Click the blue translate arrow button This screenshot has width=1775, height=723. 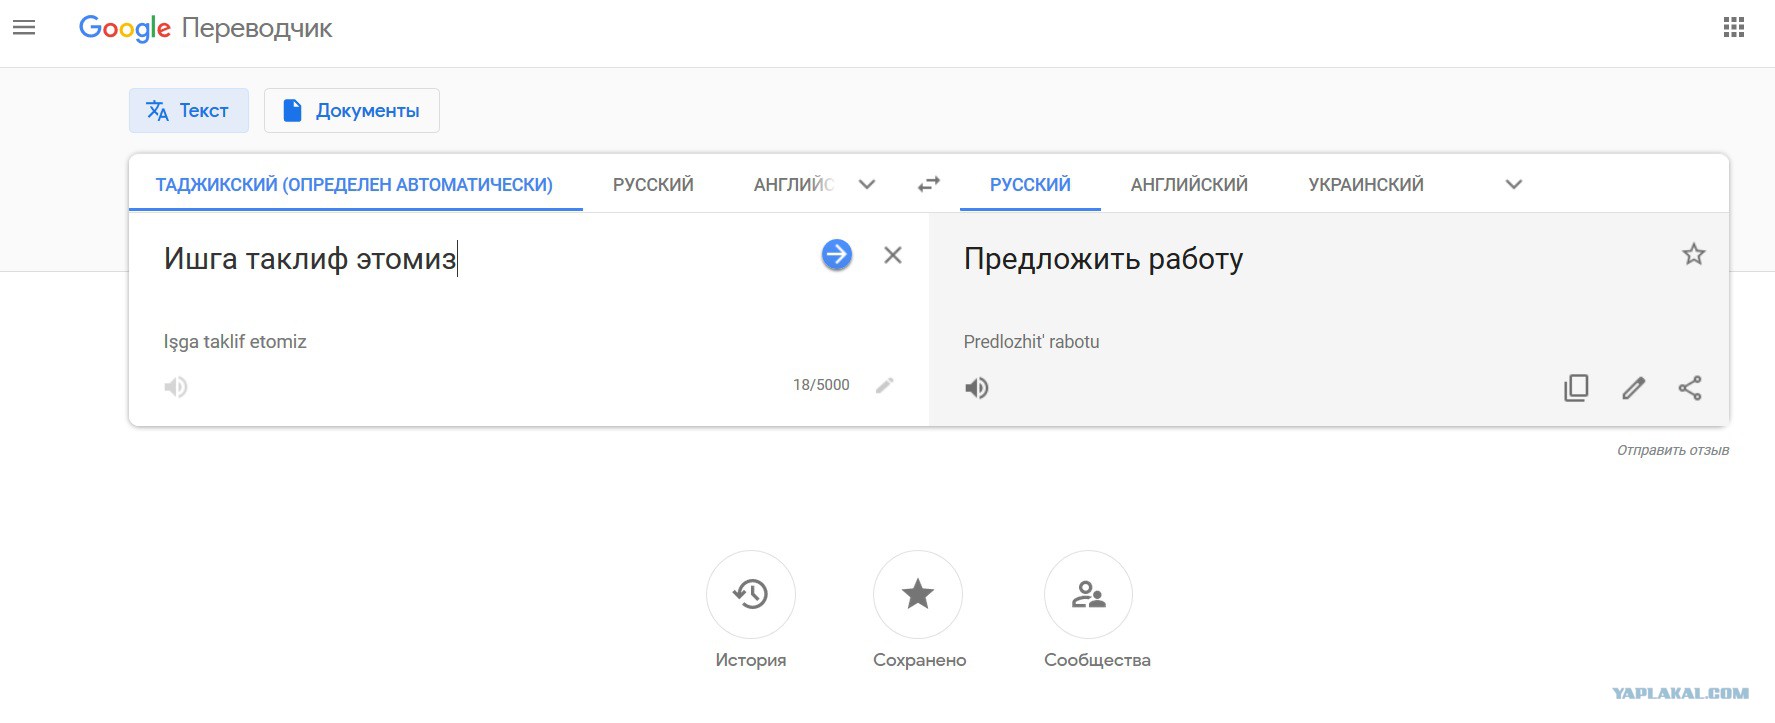point(837,255)
